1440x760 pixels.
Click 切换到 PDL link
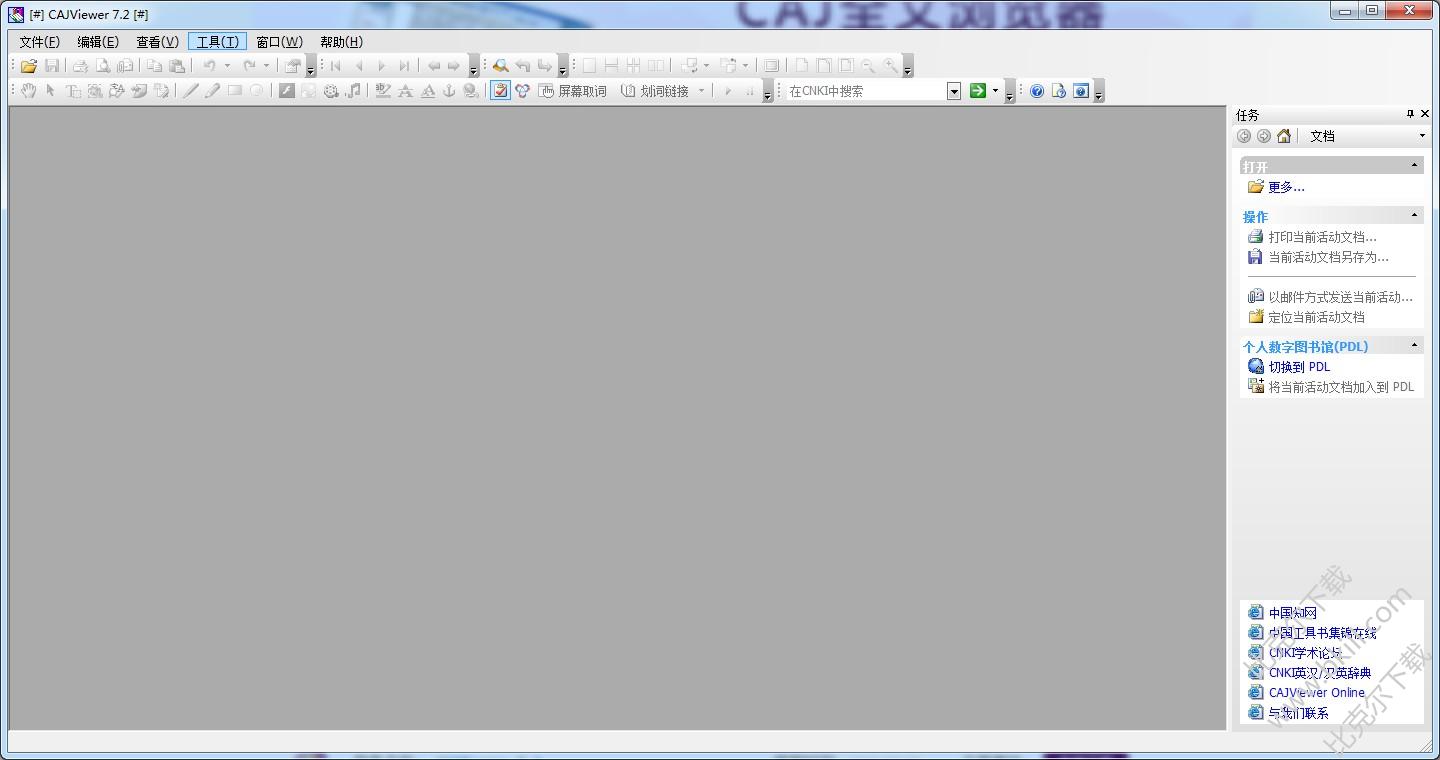pos(1299,367)
